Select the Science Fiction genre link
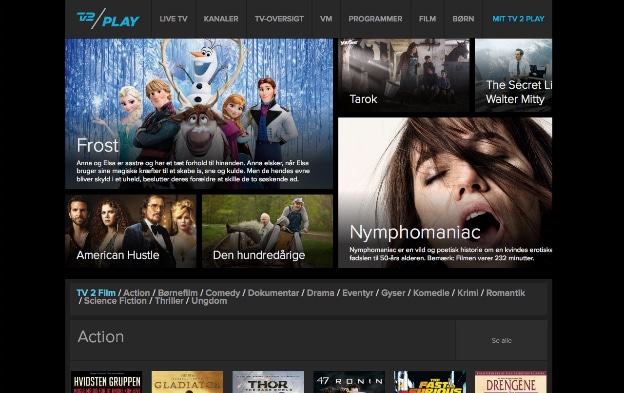Screen dimensions: 624x393 [115, 301]
